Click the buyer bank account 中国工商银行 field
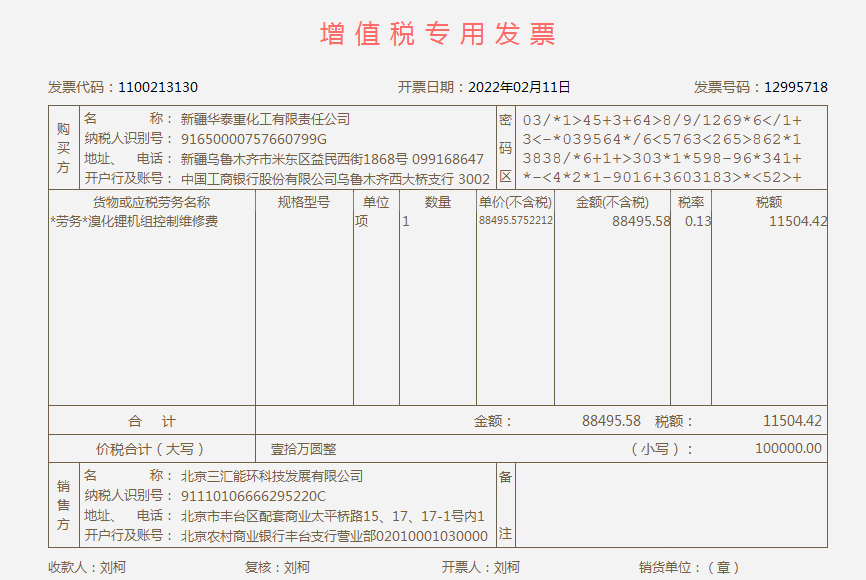This screenshot has height=580, width=866. pos(335,179)
